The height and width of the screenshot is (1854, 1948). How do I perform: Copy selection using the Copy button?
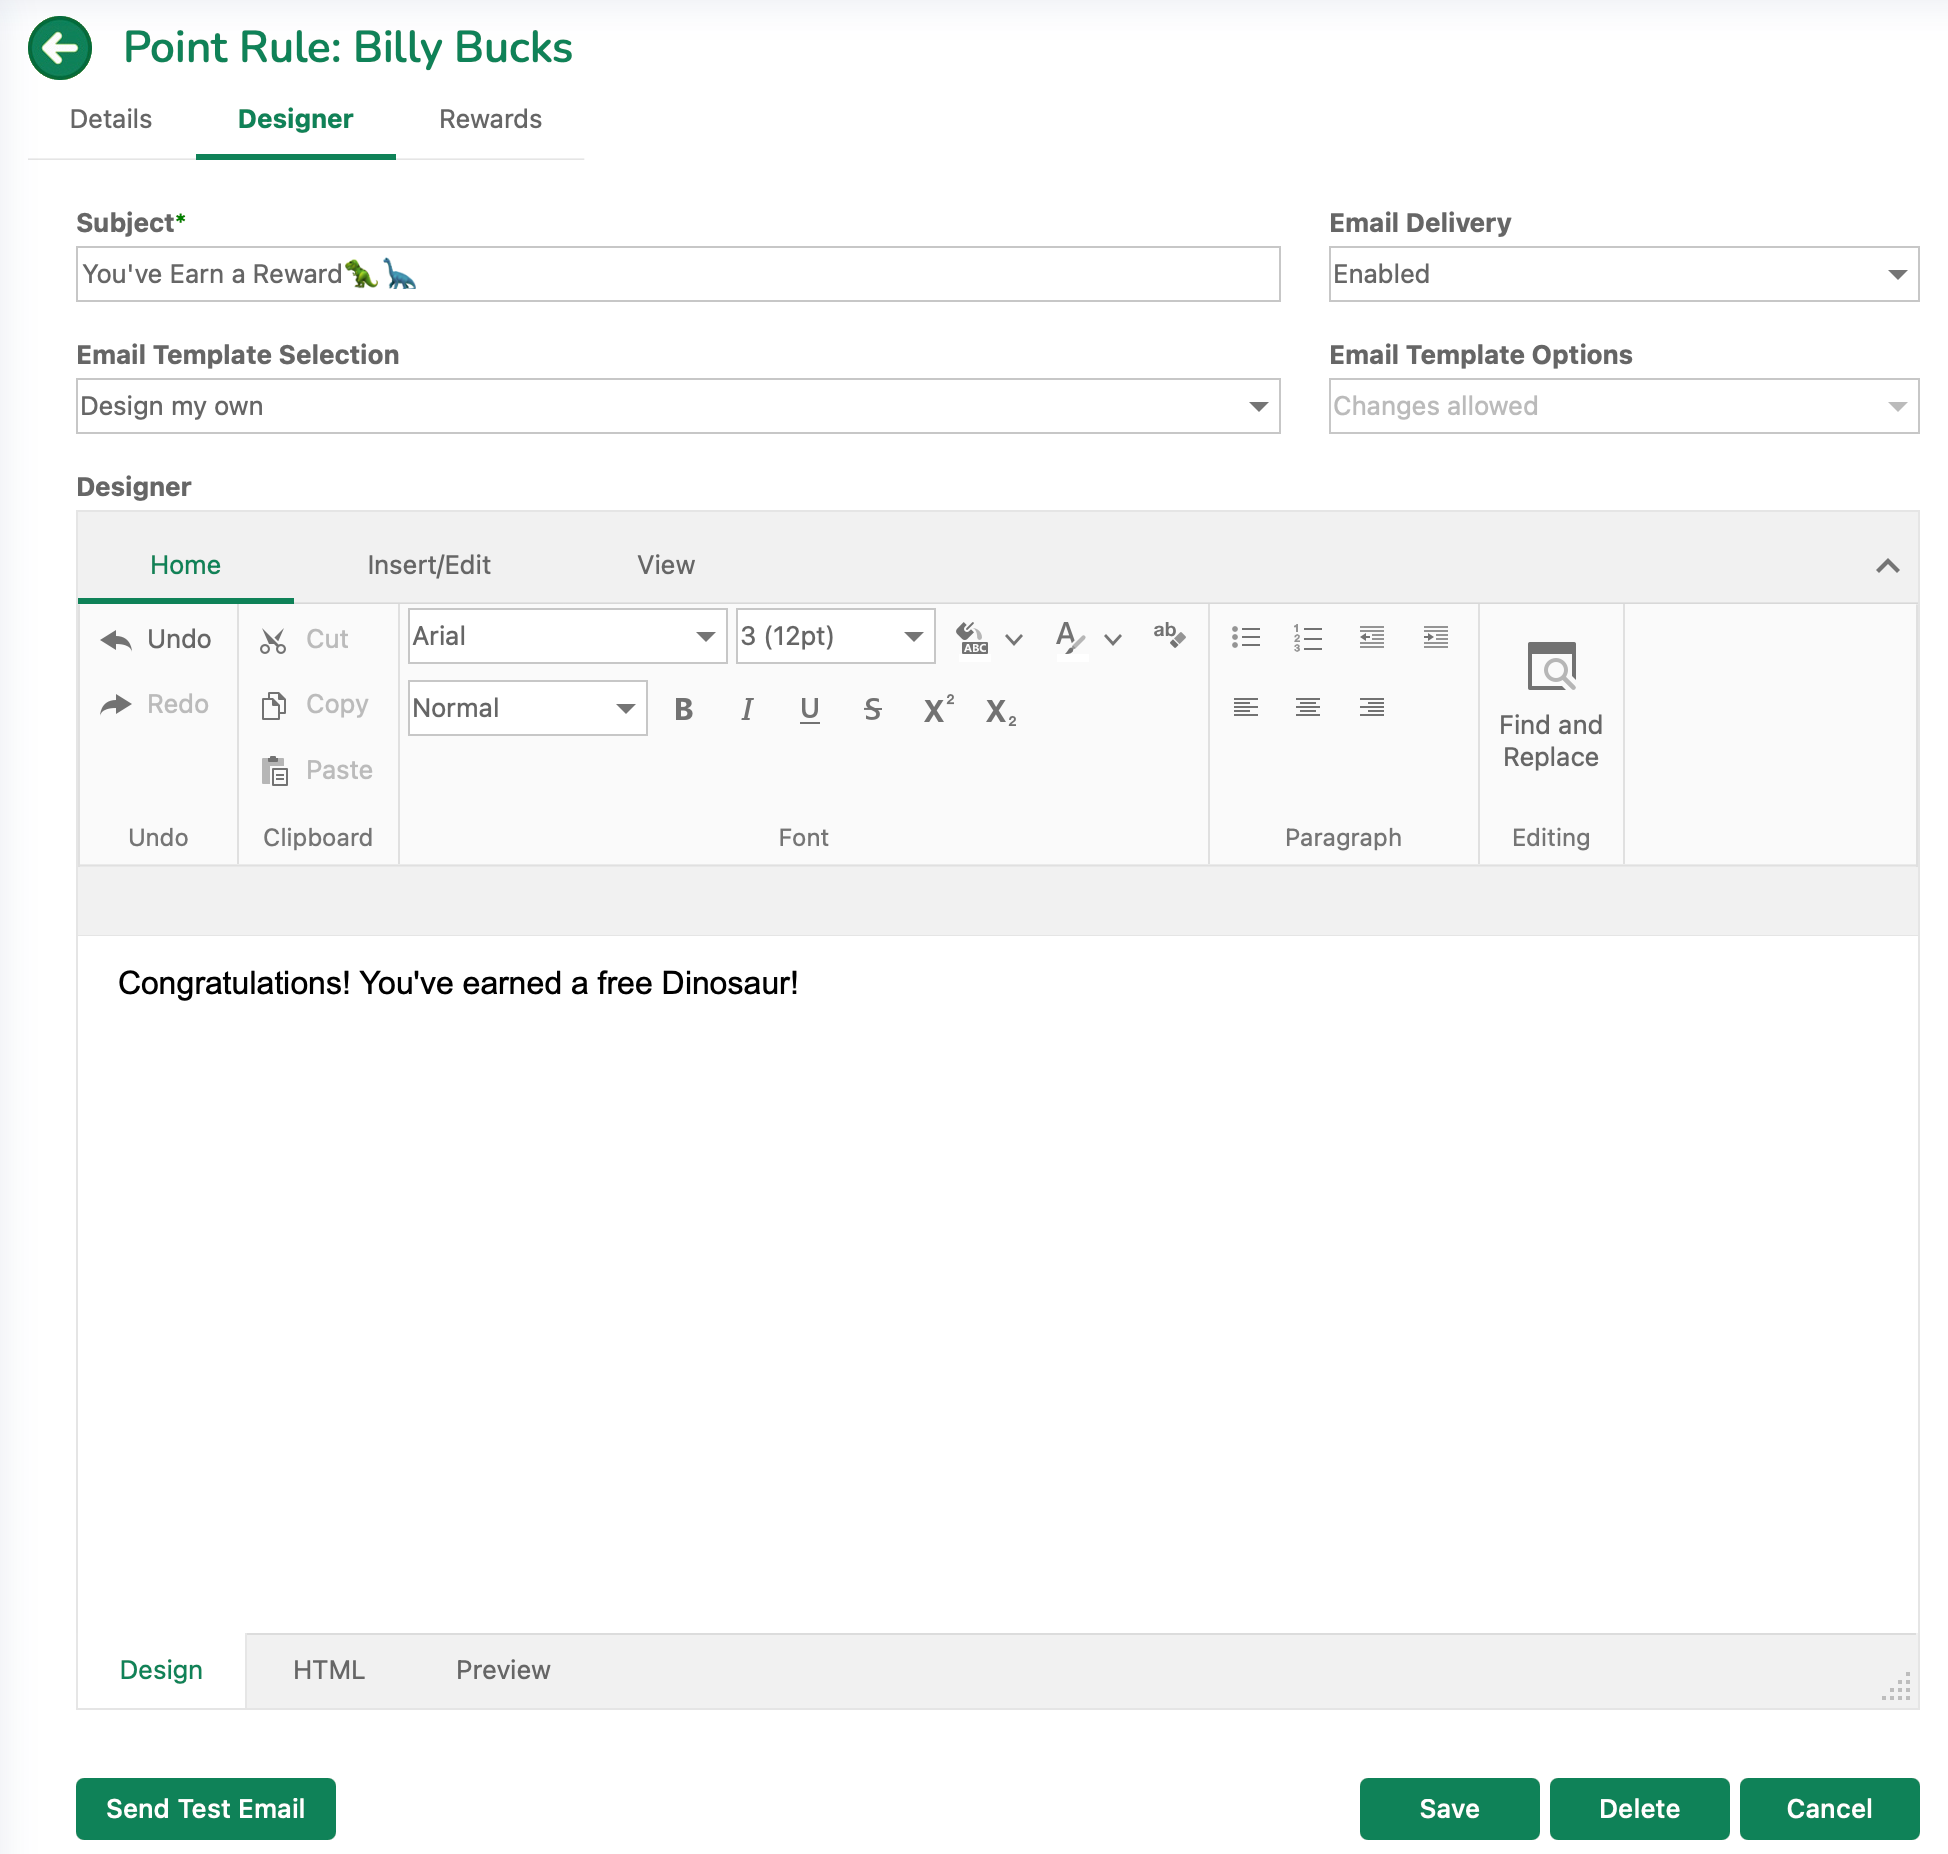pyautogui.click(x=315, y=704)
